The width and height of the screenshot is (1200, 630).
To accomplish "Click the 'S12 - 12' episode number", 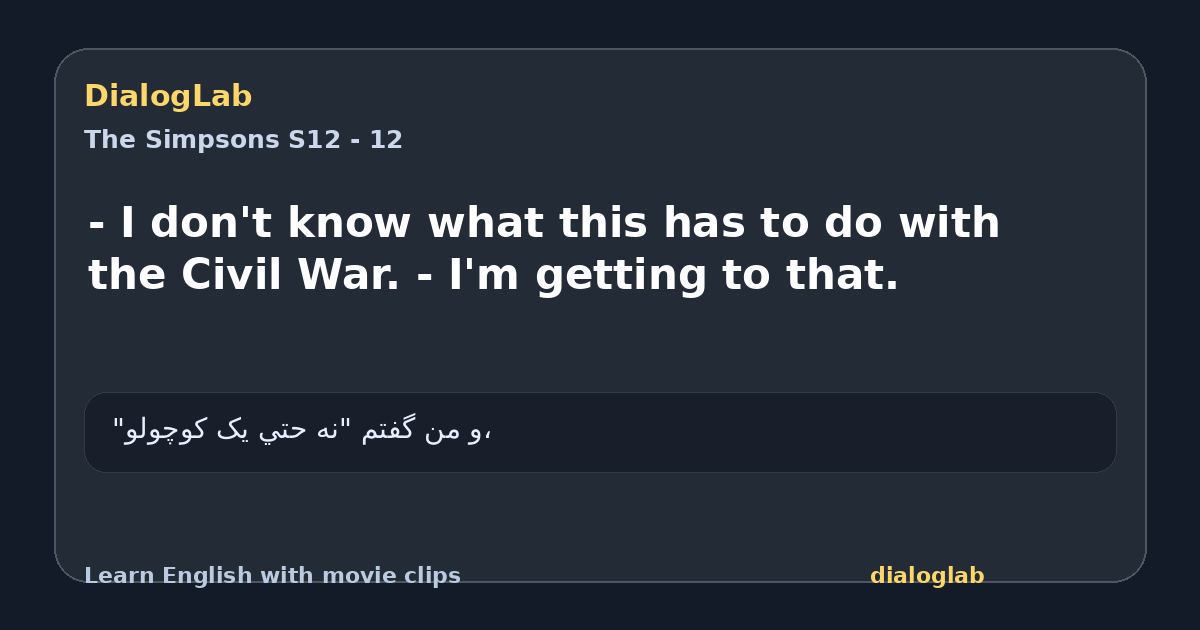I will tap(345, 140).
